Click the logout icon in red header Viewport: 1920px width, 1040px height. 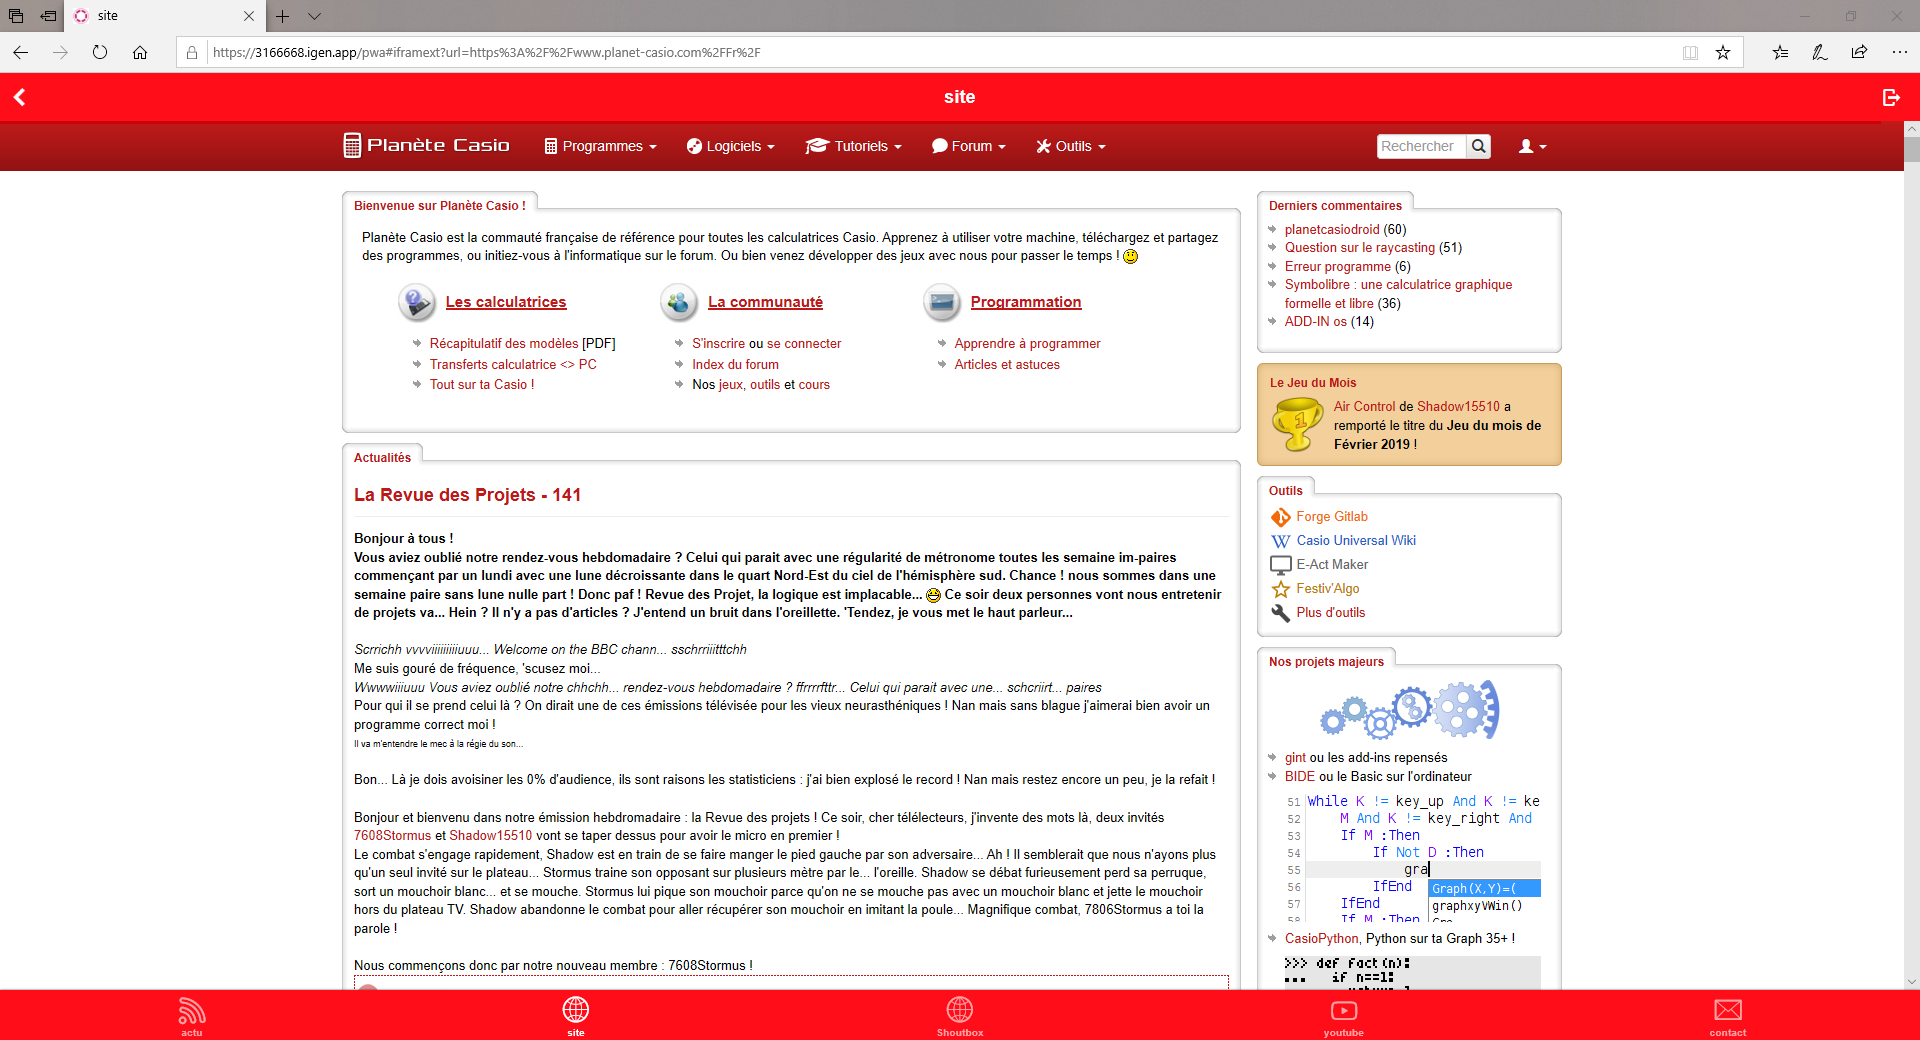(1891, 97)
